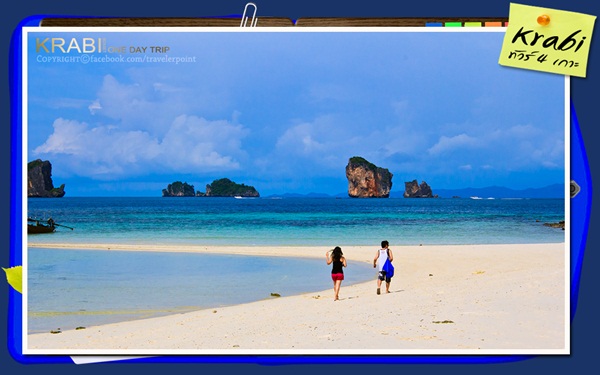600x375 pixels.
Task: Click the ONE DAY TRIP subtitle
Action: click(x=139, y=50)
